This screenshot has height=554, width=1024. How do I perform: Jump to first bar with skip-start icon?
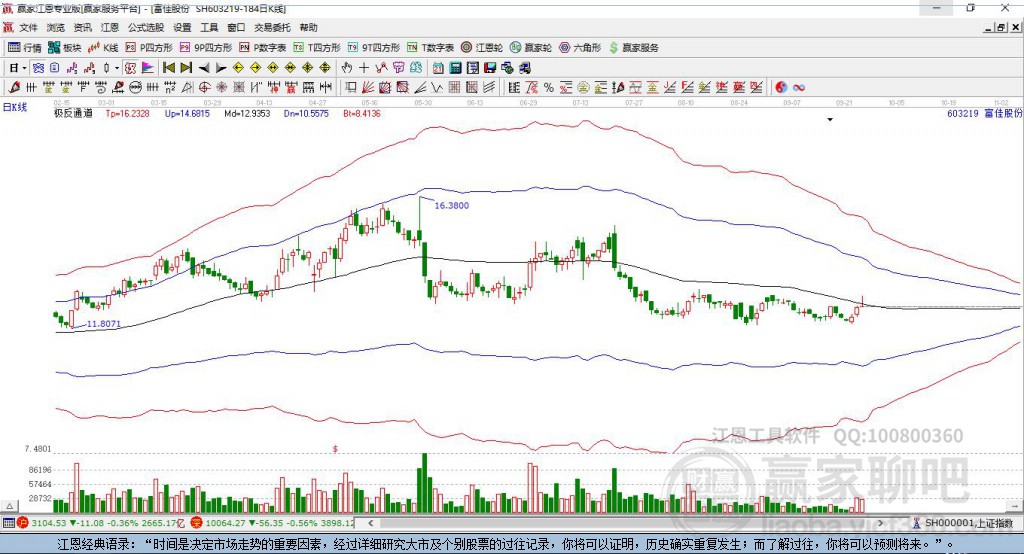(169, 68)
